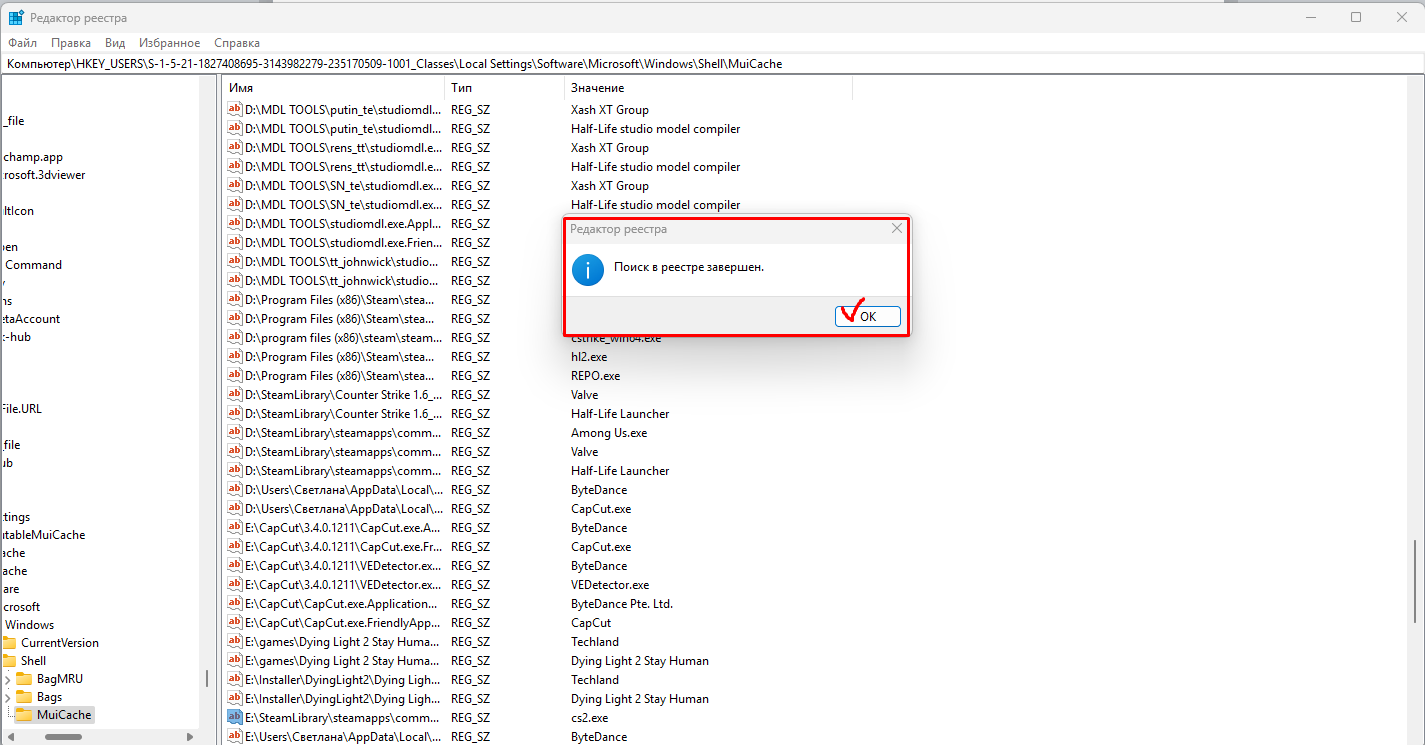
Task: Click value 'Half-Life studio model compiler' of putin_te row
Action: pos(655,129)
